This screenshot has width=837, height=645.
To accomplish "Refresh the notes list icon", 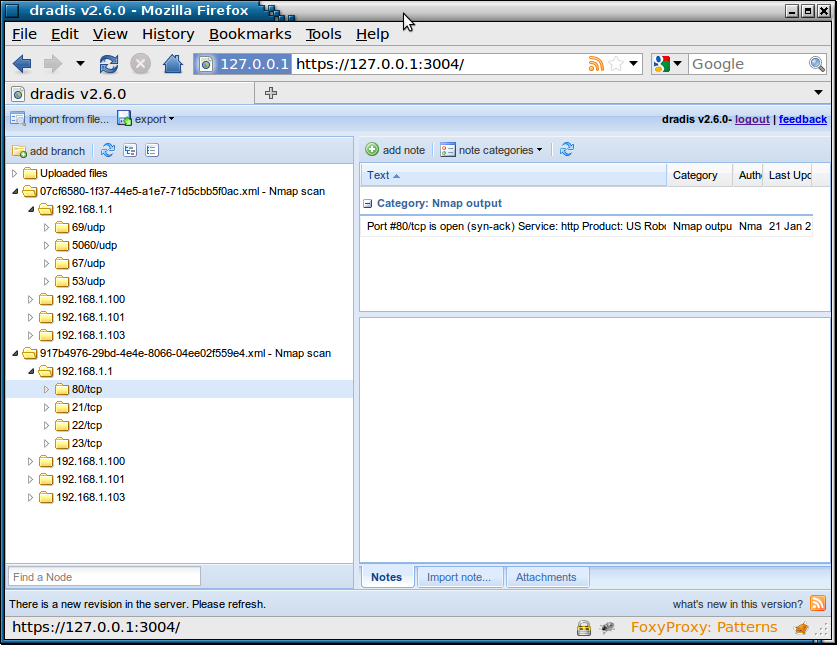I will coord(567,150).
